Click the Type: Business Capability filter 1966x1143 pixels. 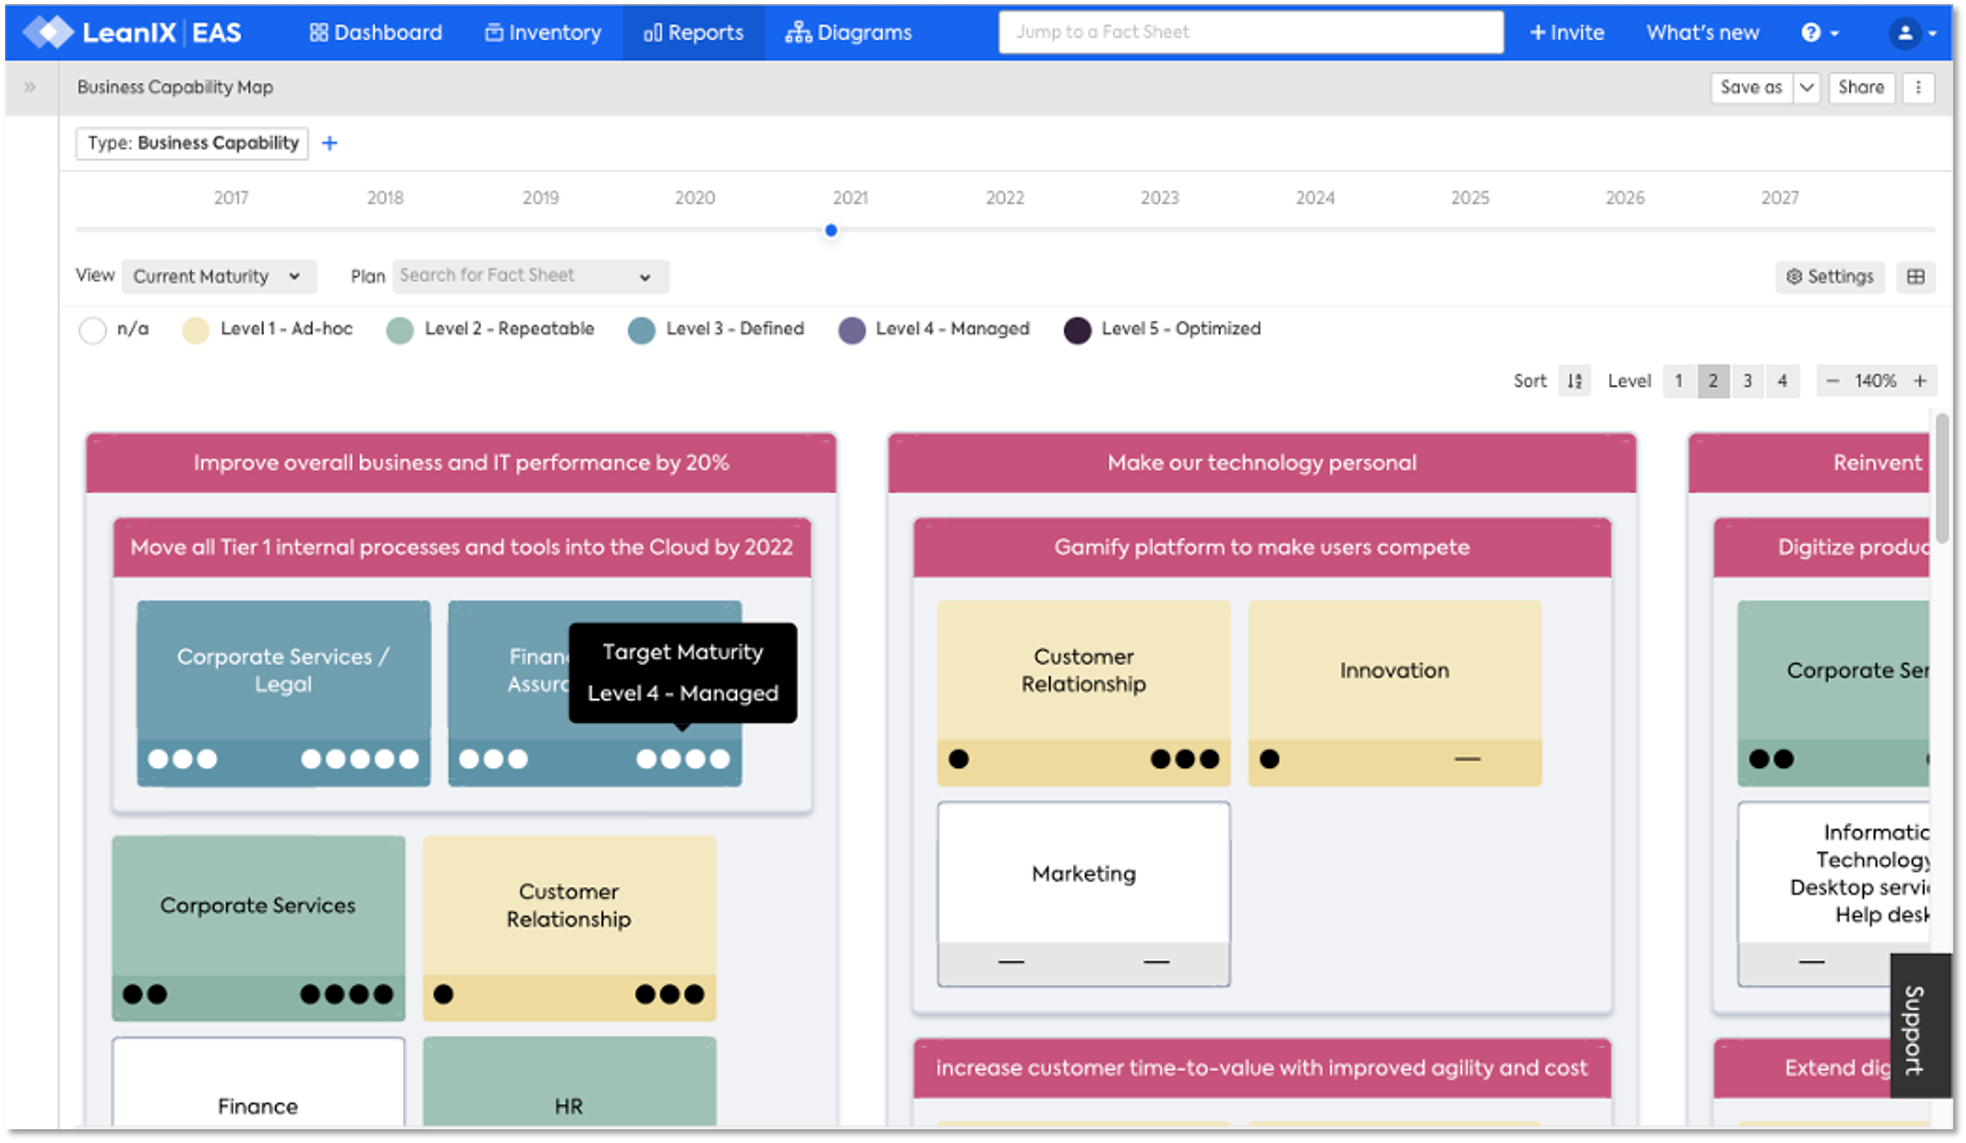pos(192,143)
